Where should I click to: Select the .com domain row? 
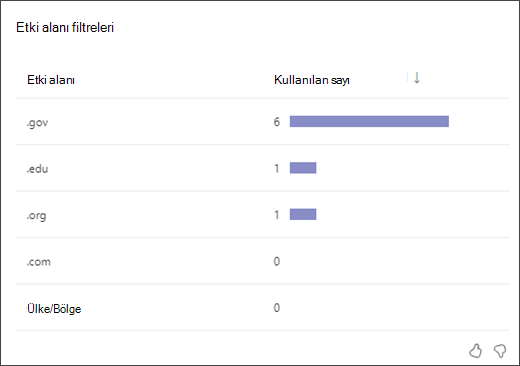pos(262,261)
